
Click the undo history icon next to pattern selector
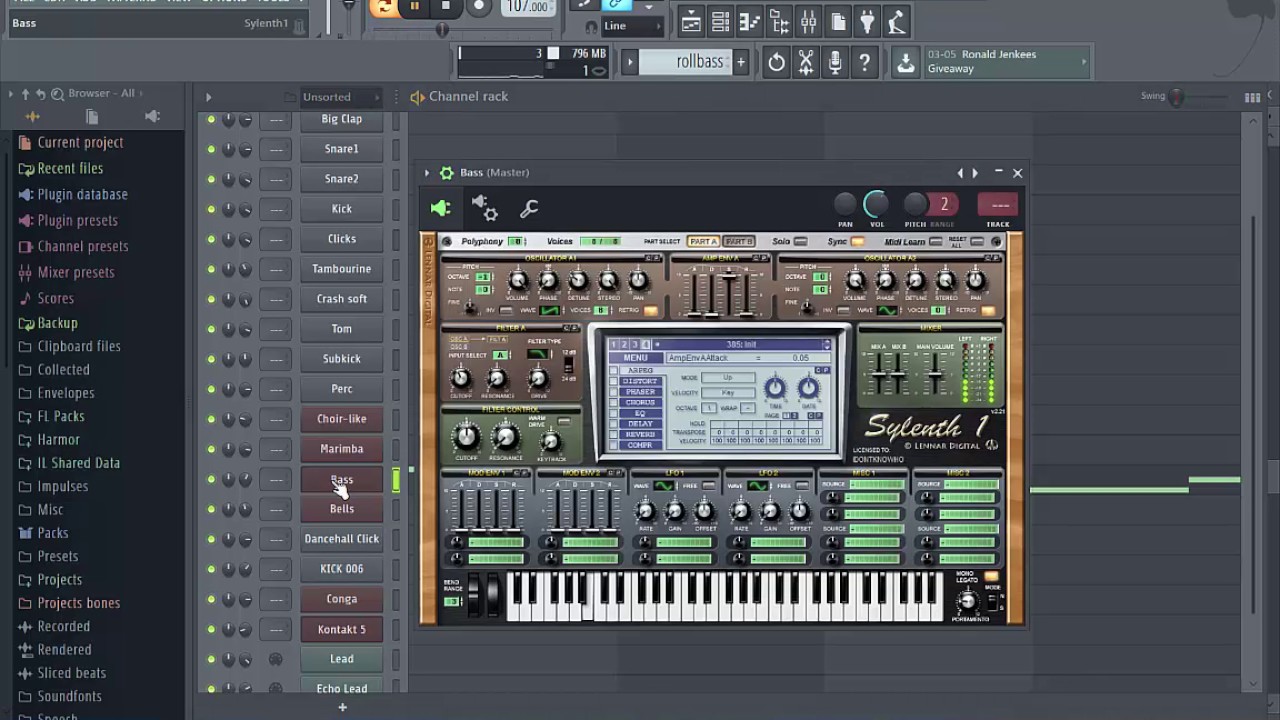[776, 62]
